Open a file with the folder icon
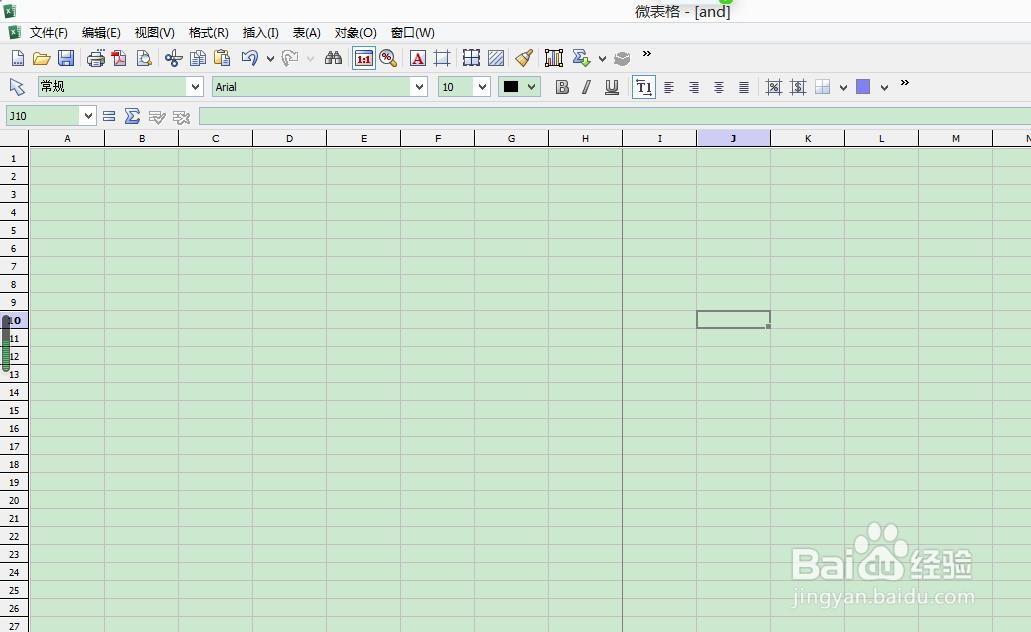The width and height of the screenshot is (1031, 632). 41,59
